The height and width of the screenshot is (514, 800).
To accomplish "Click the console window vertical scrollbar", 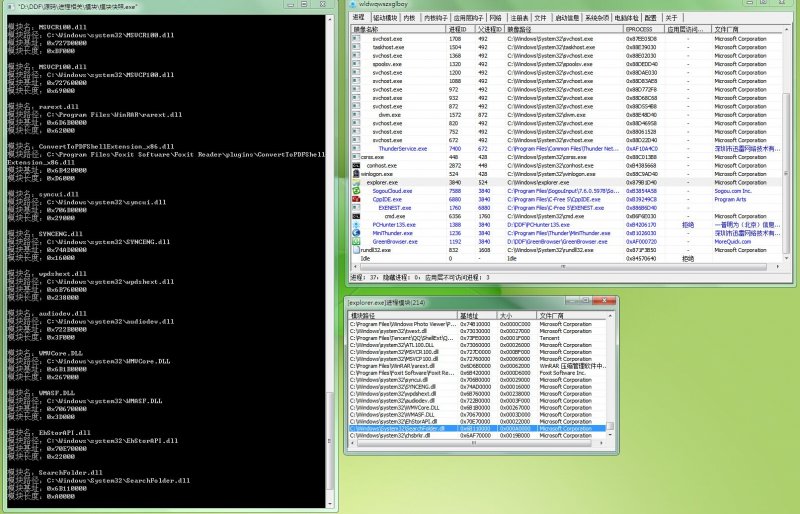I will tap(330, 262).
